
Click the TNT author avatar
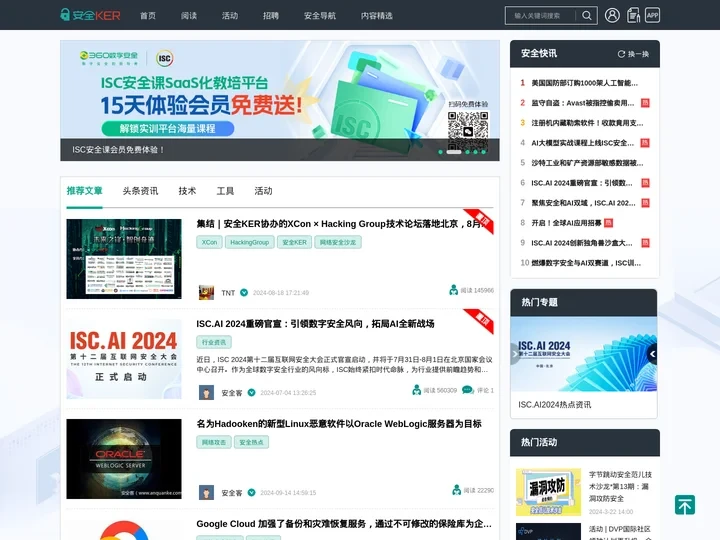point(206,292)
